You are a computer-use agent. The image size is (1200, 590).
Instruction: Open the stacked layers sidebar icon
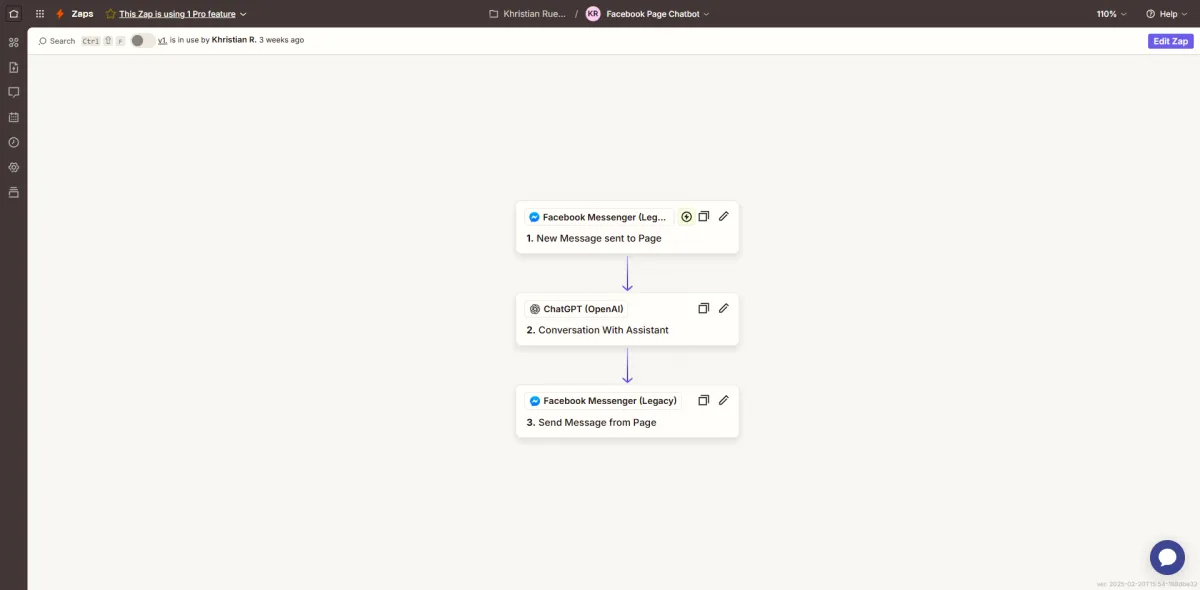[13, 192]
